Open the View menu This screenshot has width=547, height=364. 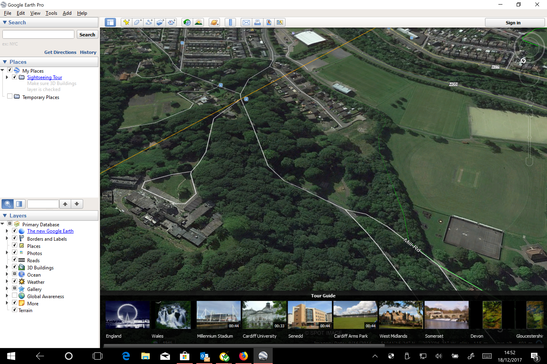tap(35, 13)
